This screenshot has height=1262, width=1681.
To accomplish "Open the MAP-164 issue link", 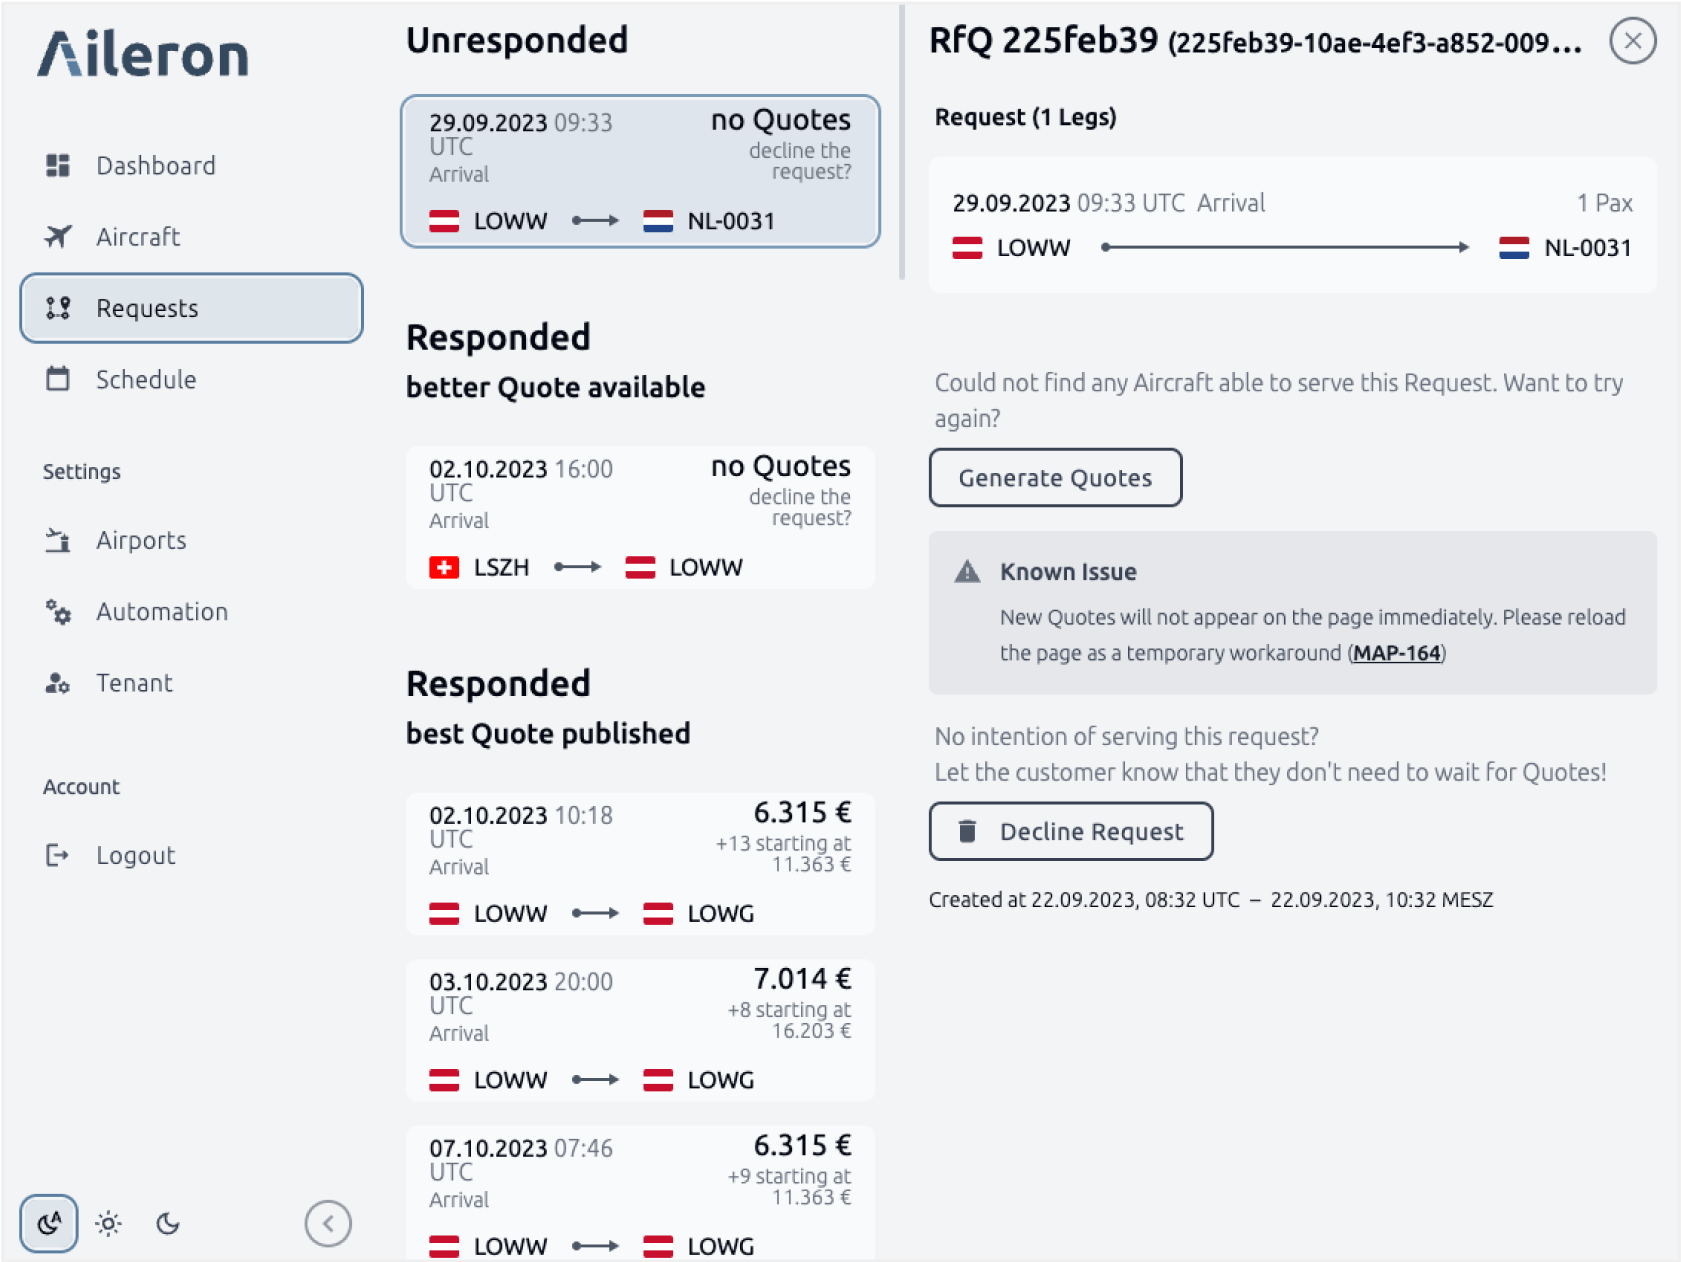I will coord(1396,653).
